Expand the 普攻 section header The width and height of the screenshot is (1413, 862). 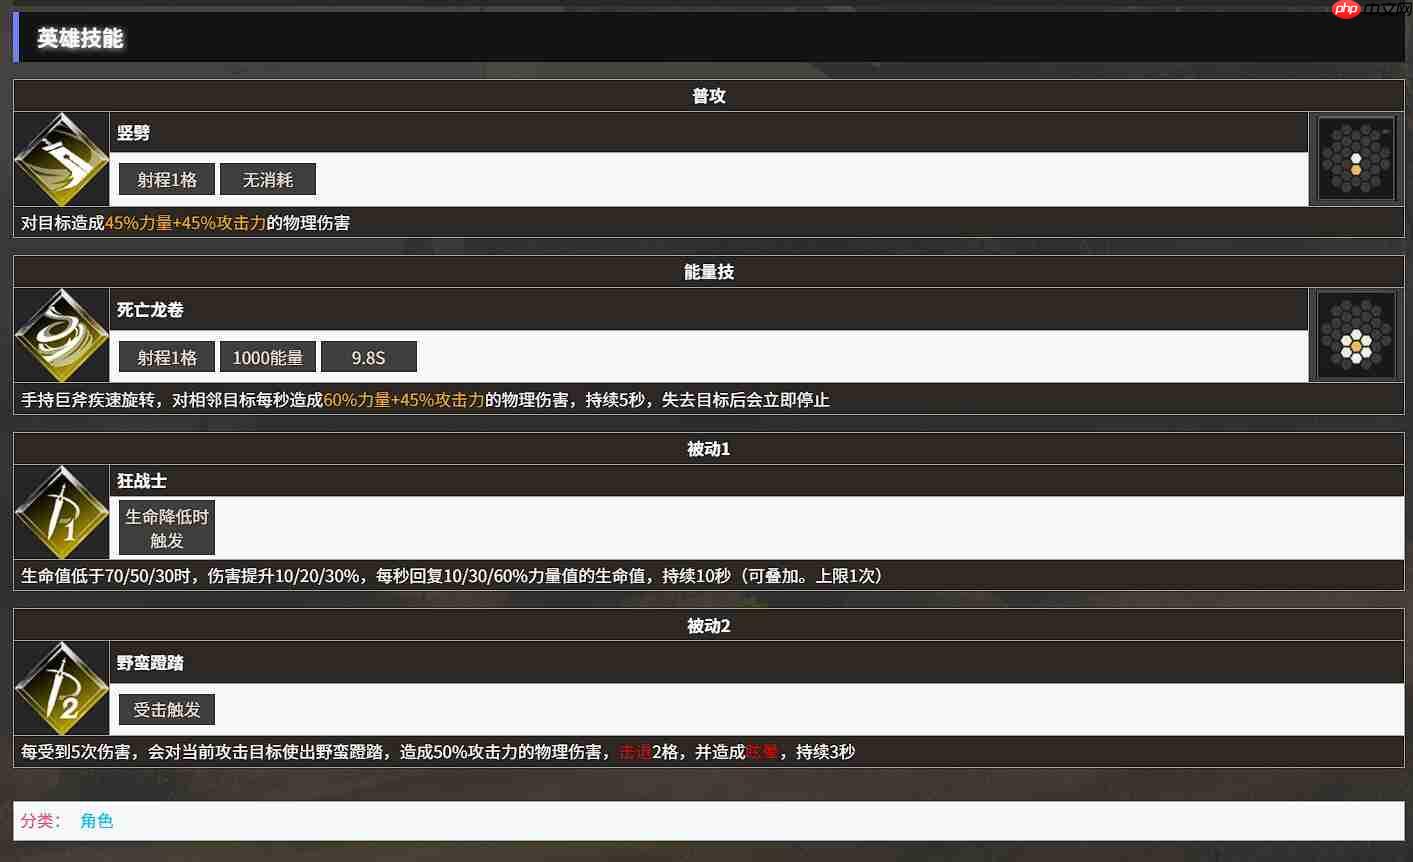(x=707, y=95)
